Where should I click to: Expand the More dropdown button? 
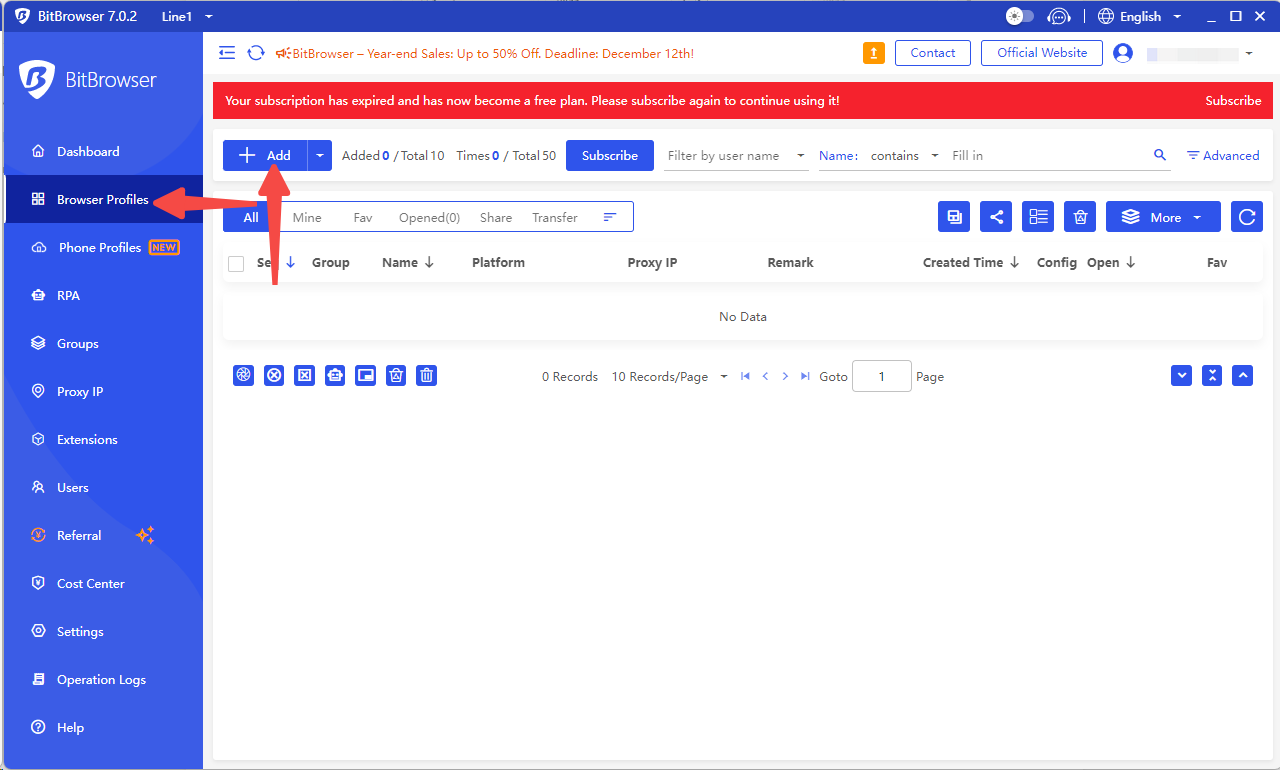1163,217
